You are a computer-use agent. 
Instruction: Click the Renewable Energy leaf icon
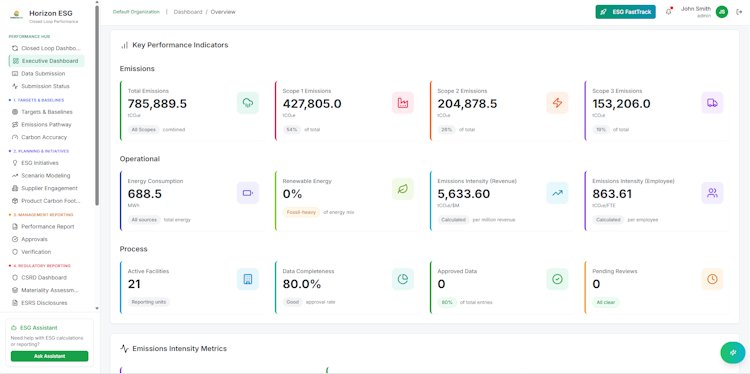coord(403,189)
